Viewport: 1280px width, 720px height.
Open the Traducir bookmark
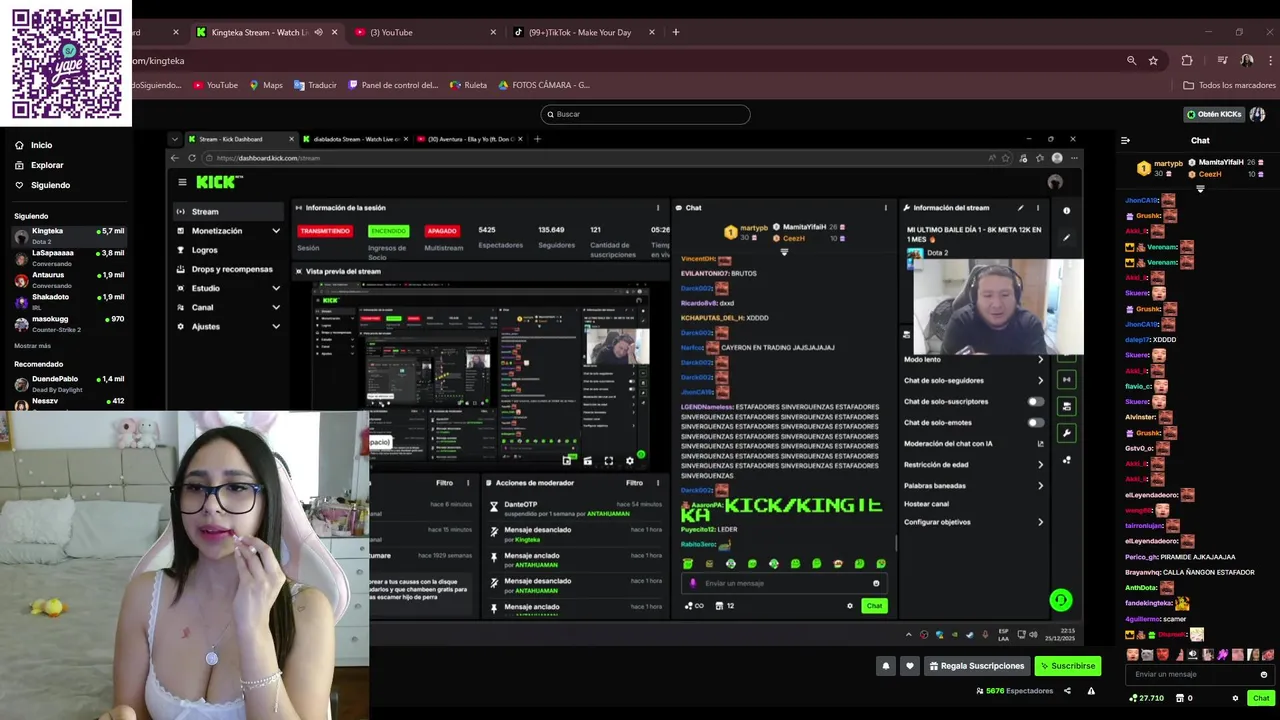pos(315,85)
